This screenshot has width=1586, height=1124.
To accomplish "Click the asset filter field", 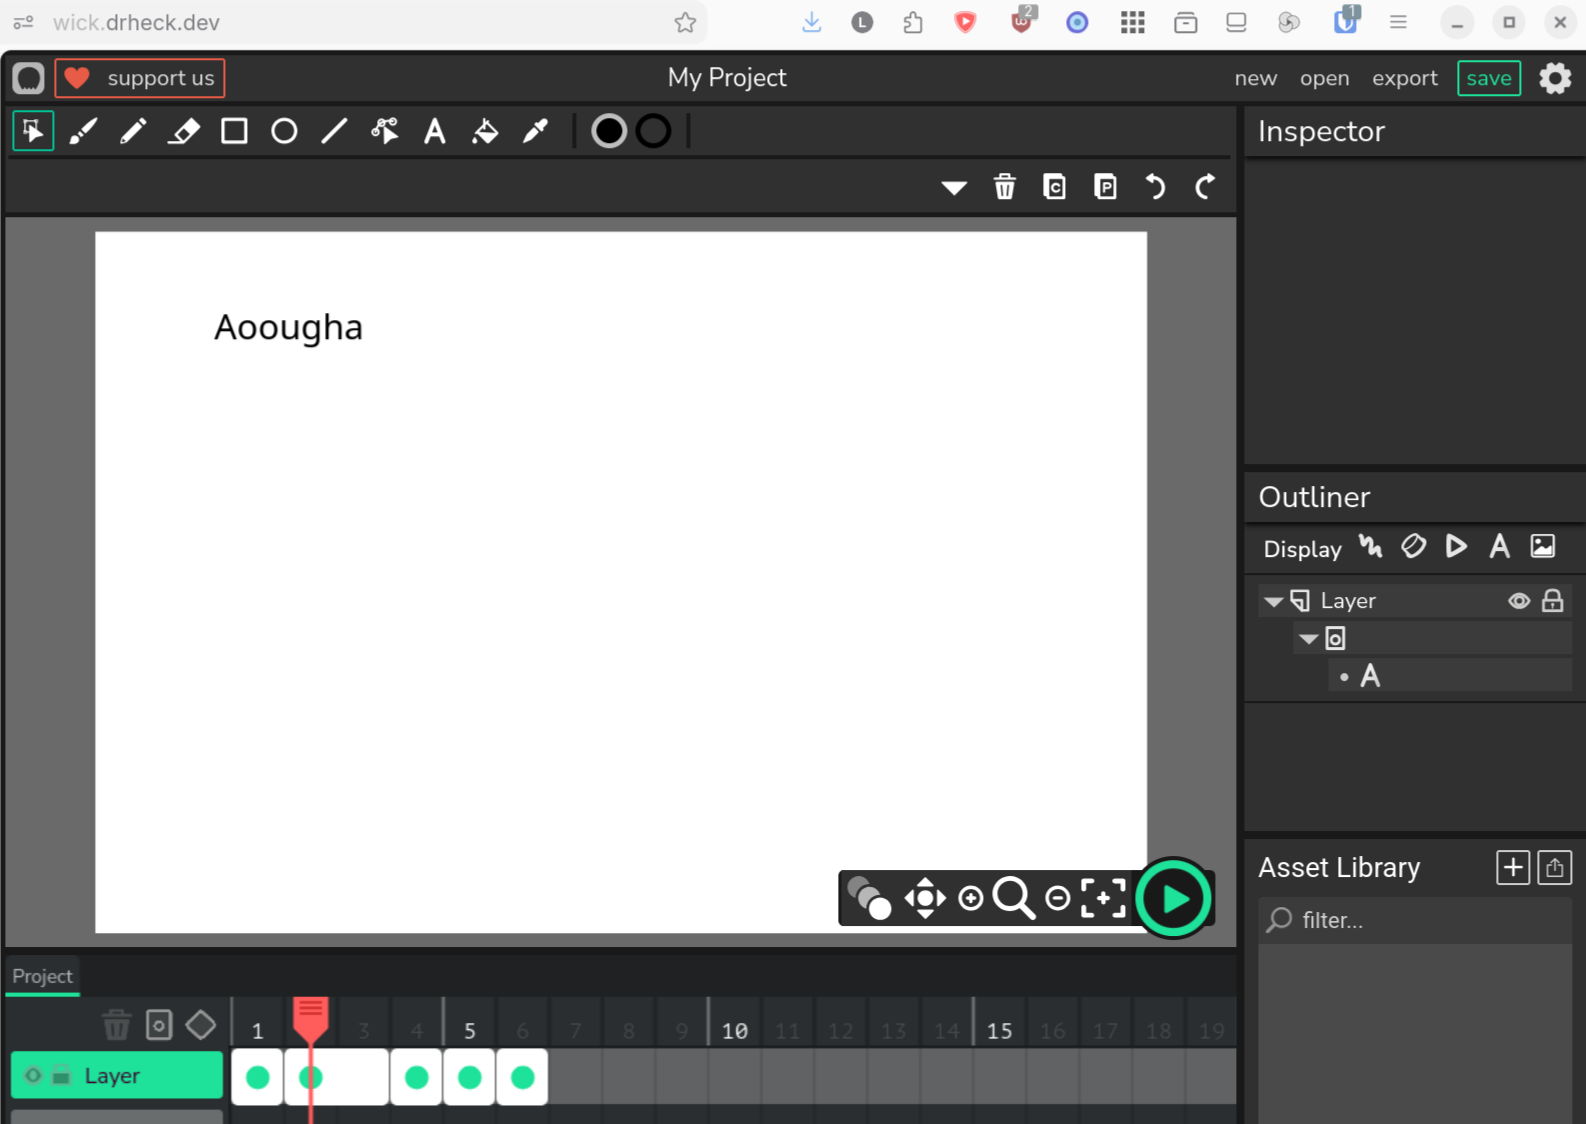I will tap(1415, 920).
